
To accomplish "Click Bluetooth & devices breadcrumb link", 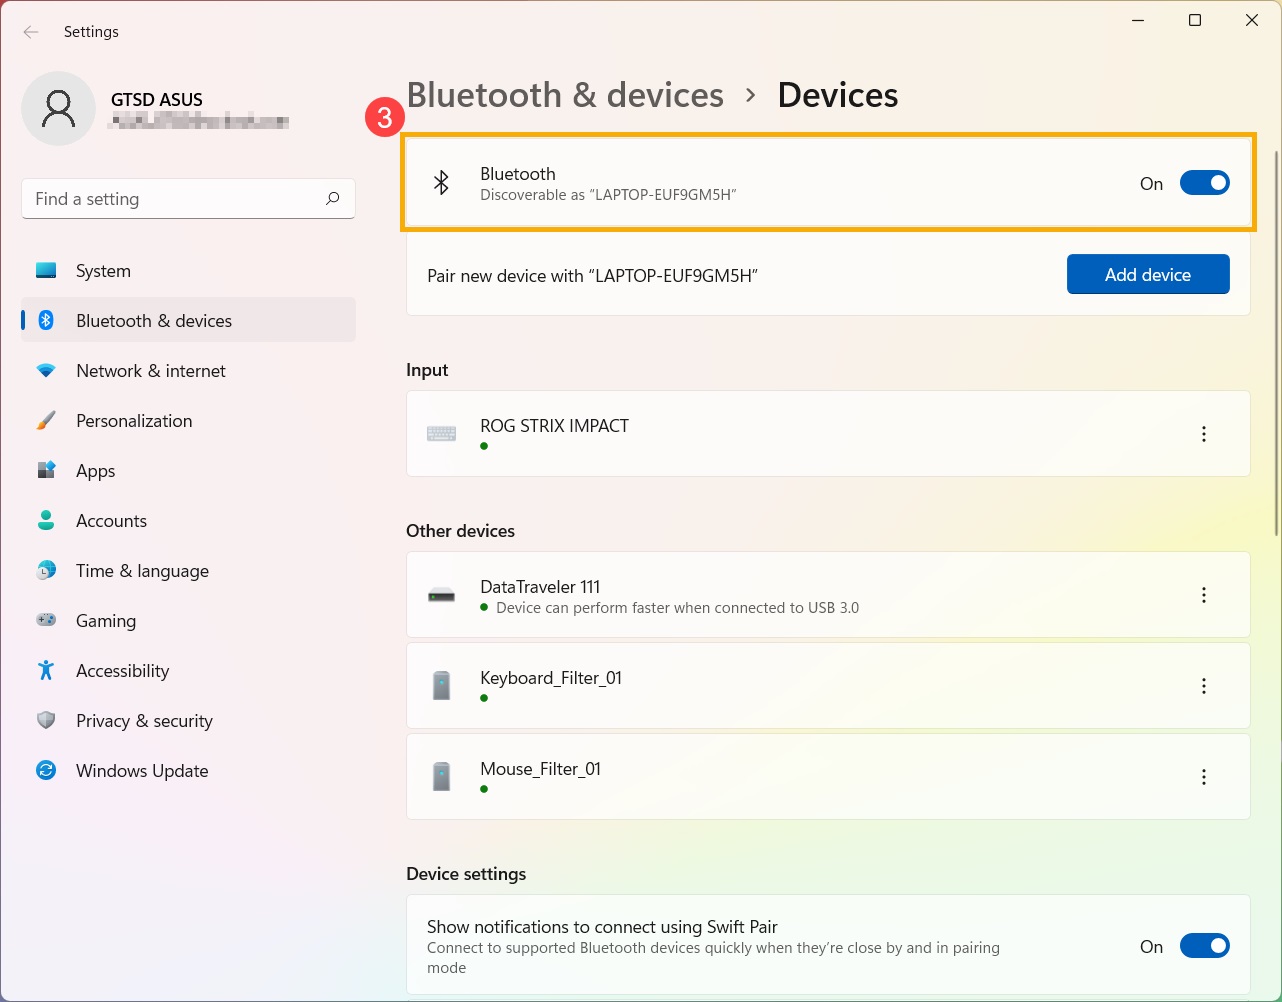I will 565,95.
